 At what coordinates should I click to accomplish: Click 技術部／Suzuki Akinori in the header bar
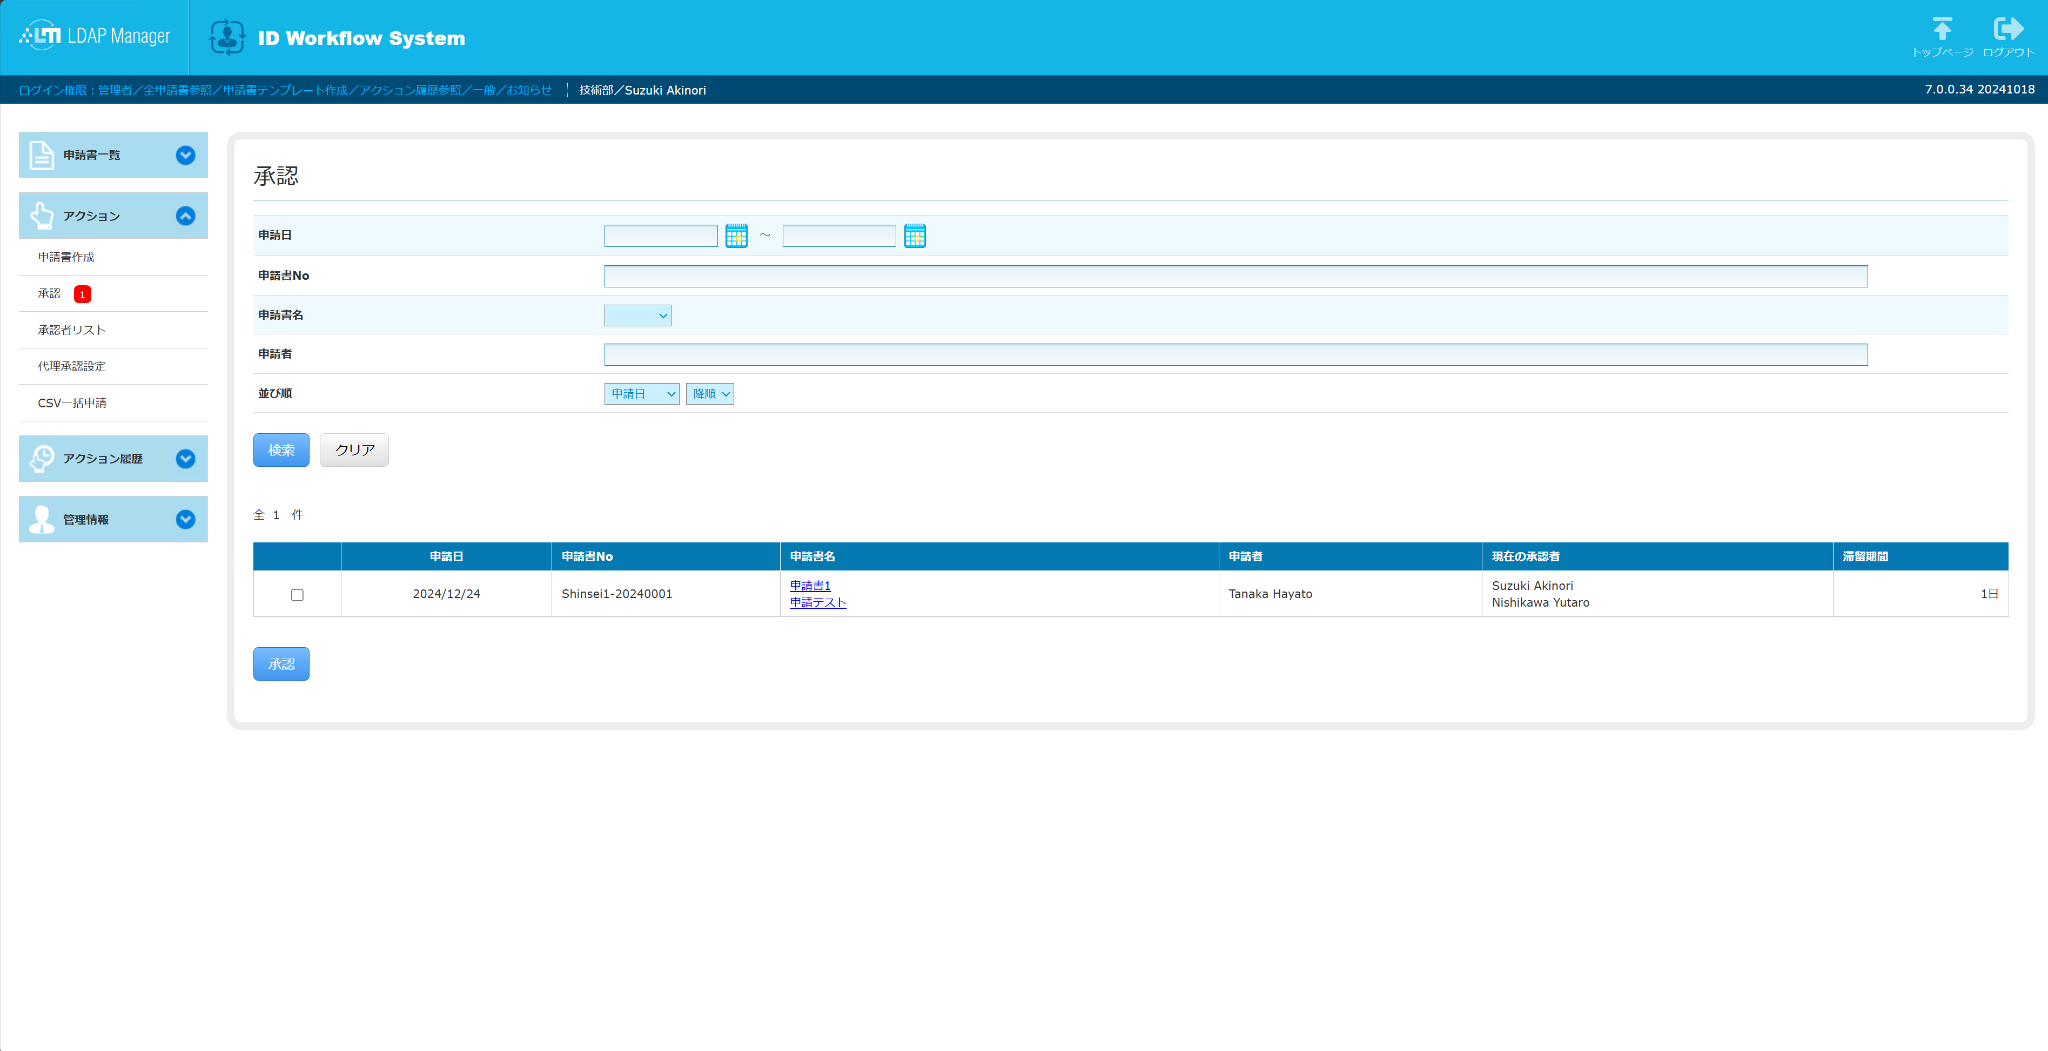point(642,90)
